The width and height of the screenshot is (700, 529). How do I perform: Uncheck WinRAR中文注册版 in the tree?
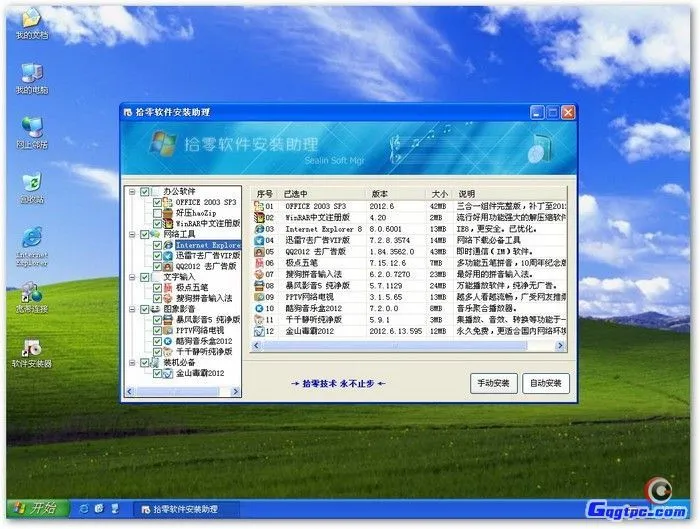point(157,224)
